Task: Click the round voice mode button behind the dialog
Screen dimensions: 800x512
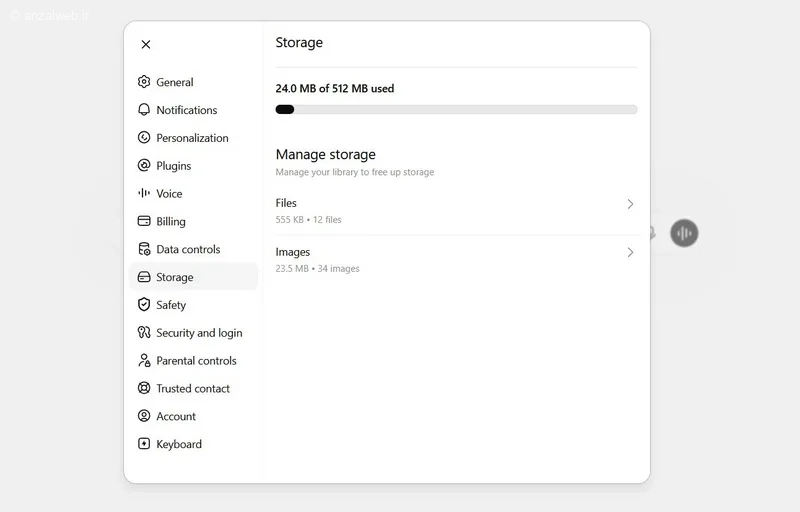Action: click(684, 233)
